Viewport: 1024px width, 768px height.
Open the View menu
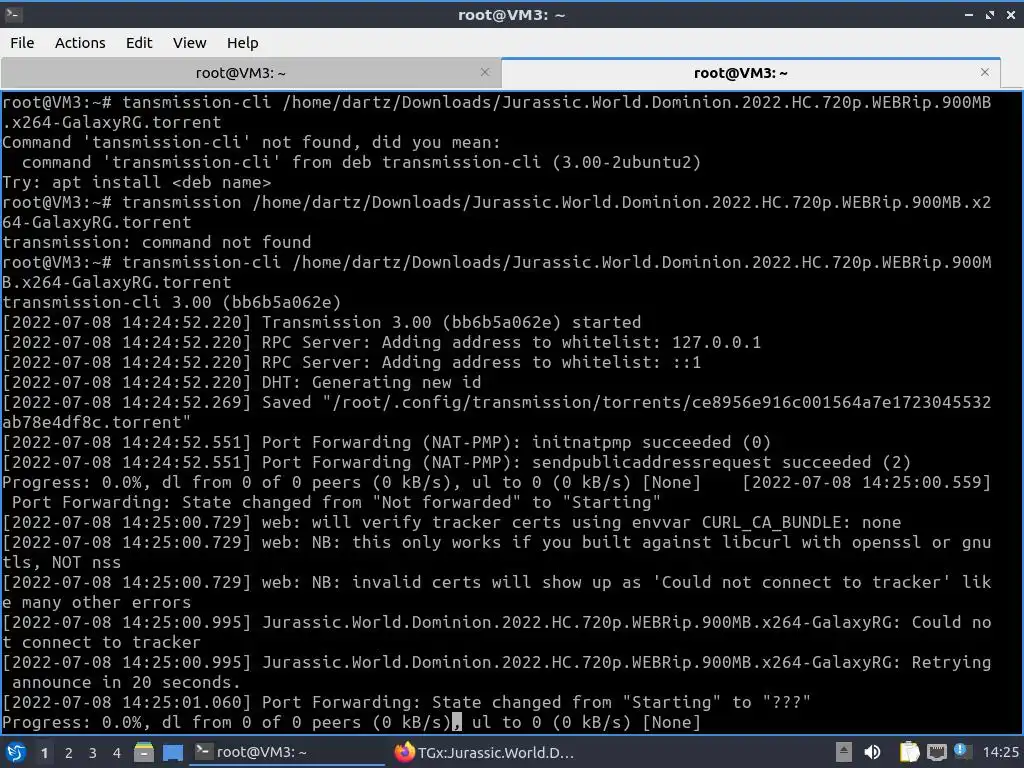(x=189, y=42)
